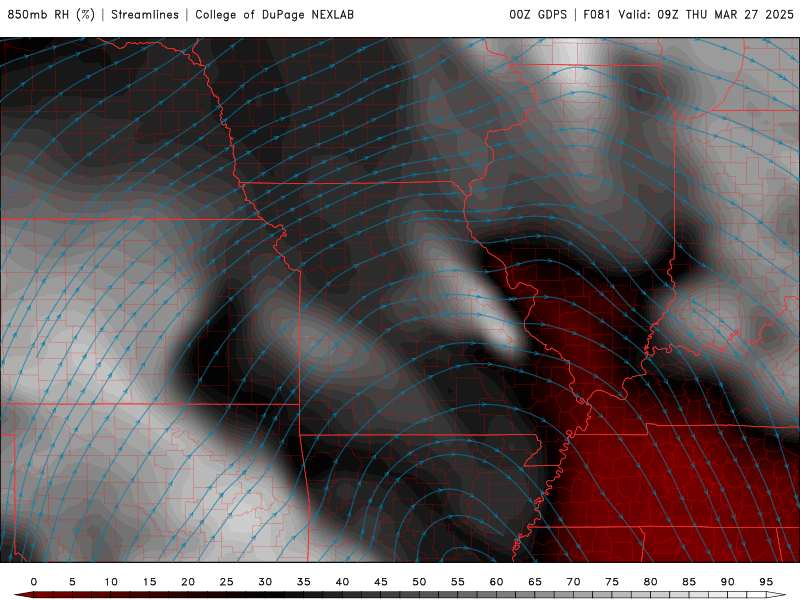Click the colorbar label "0"
Image resolution: width=800 pixels, height=600 pixels.
[x=34, y=582]
